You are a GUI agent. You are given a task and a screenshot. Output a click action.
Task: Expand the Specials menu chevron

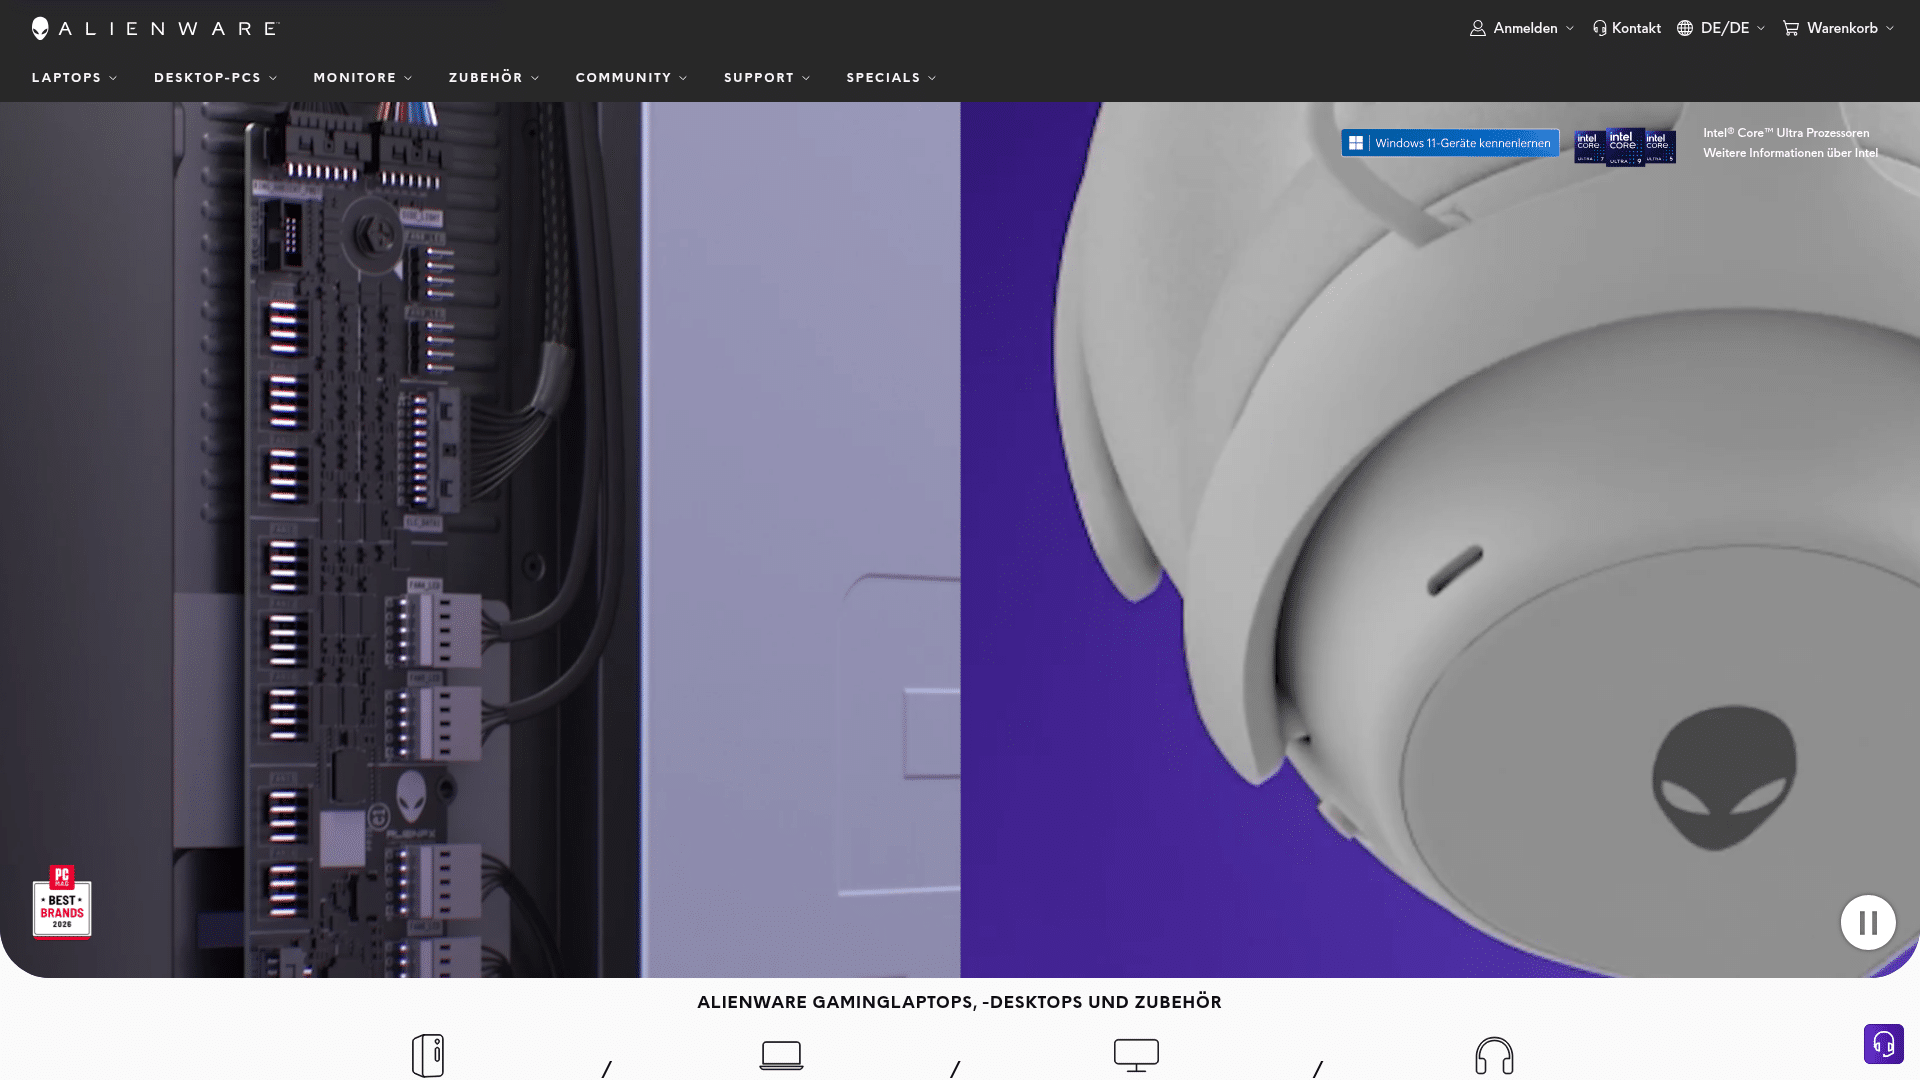pyautogui.click(x=932, y=78)
